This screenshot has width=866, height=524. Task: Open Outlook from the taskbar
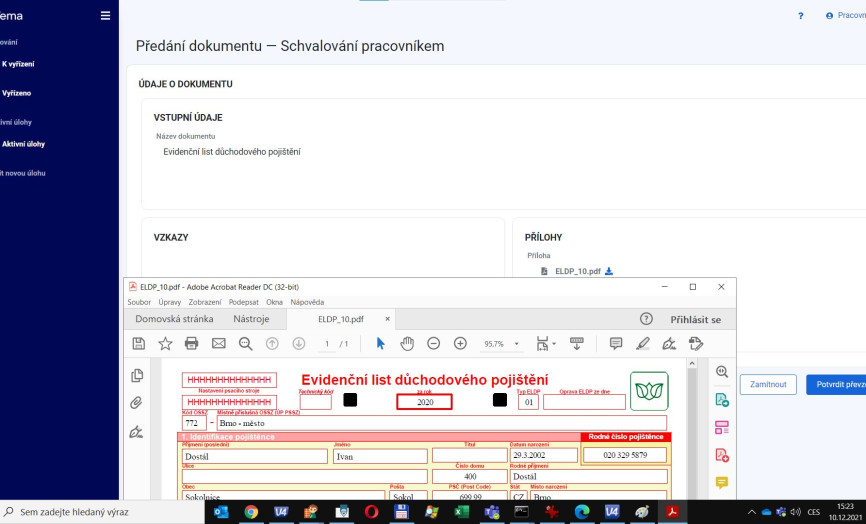(221, 512)
